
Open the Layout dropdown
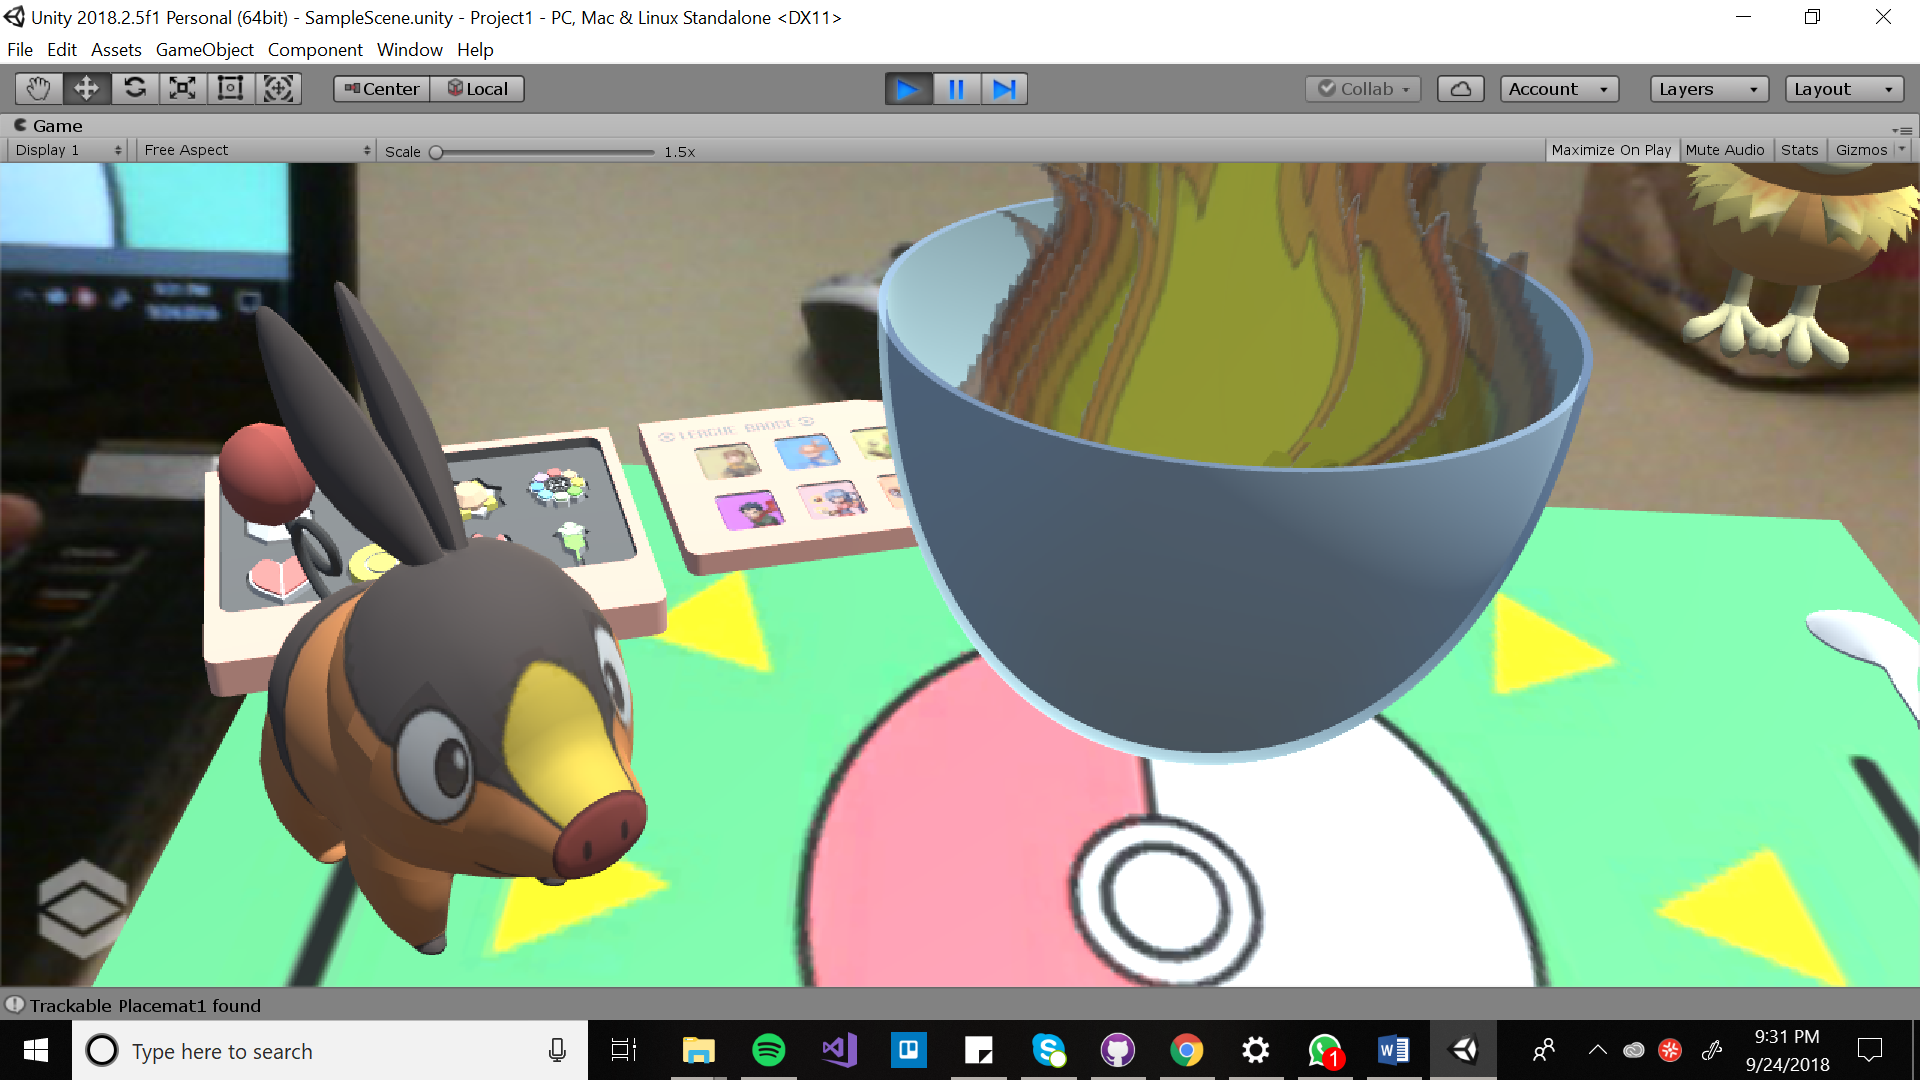click(x=1844, y=89)
